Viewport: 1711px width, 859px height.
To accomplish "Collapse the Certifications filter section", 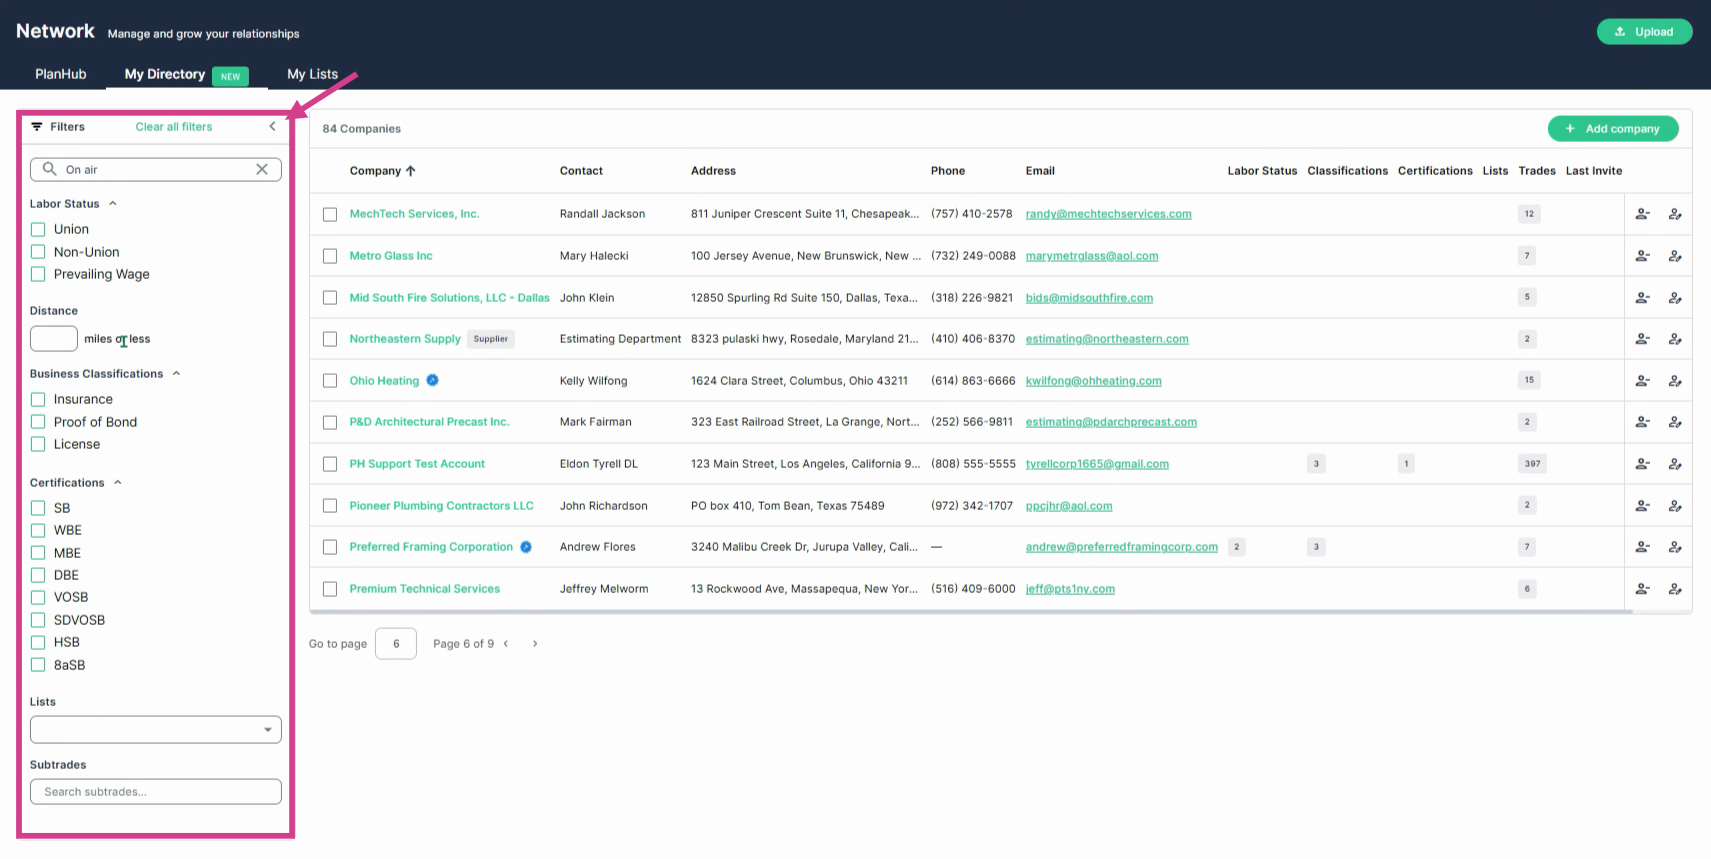I will pyautogui.click(x=118, y=482).
